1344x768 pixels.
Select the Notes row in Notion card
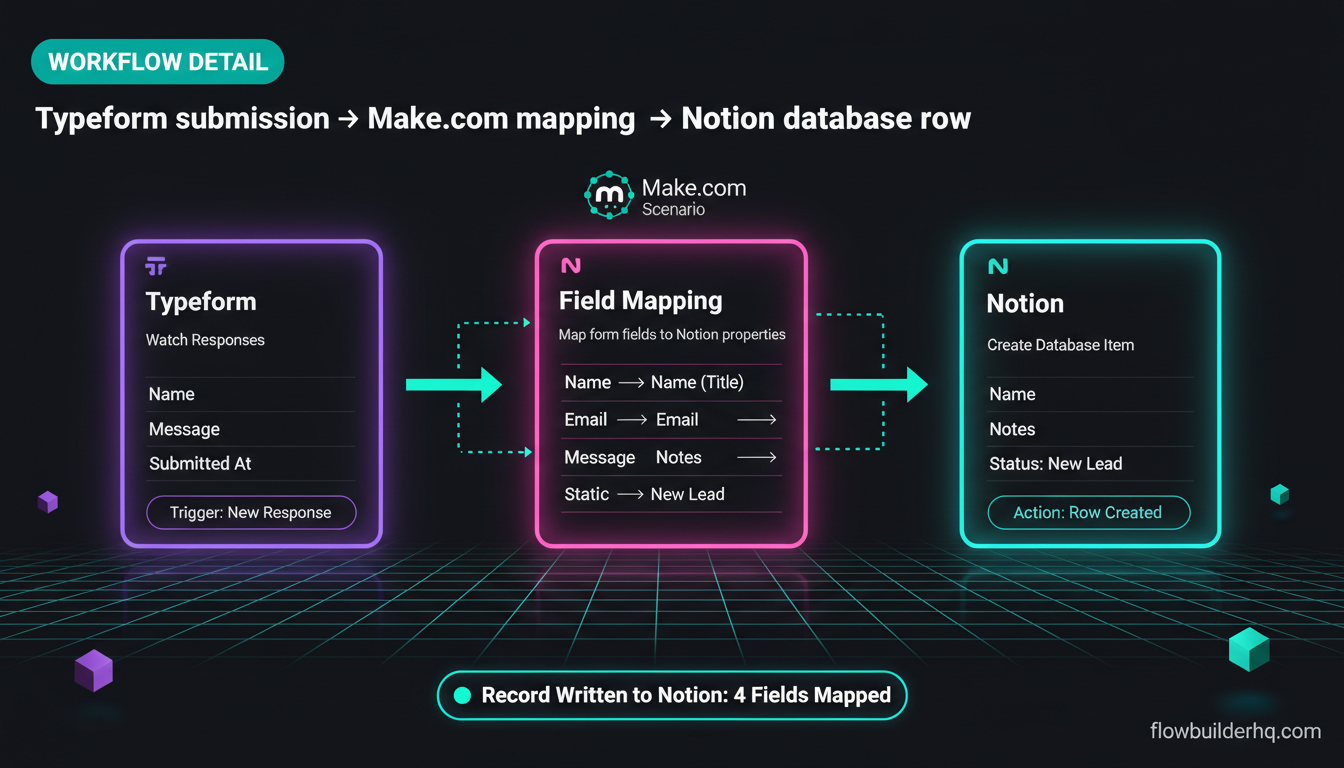click(x=1090, y=429)
